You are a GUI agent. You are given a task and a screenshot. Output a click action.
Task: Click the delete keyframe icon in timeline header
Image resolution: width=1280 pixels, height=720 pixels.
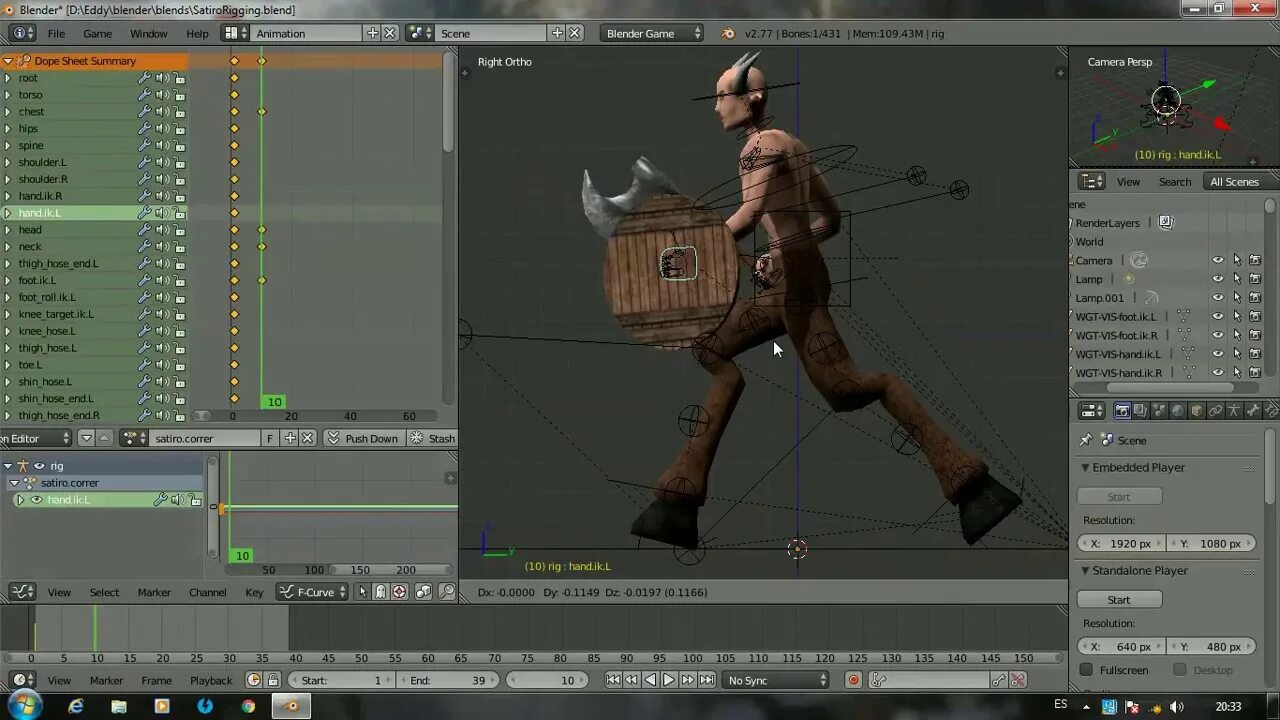click(1018, 680)
